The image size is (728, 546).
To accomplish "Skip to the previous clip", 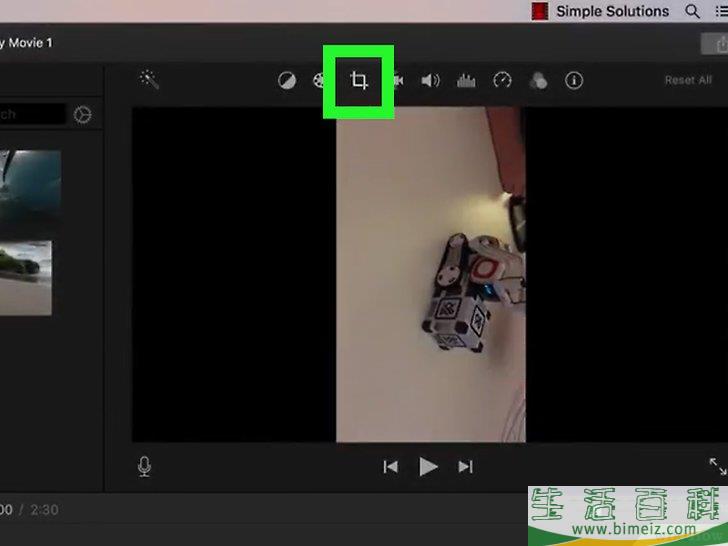I will 390,467.
